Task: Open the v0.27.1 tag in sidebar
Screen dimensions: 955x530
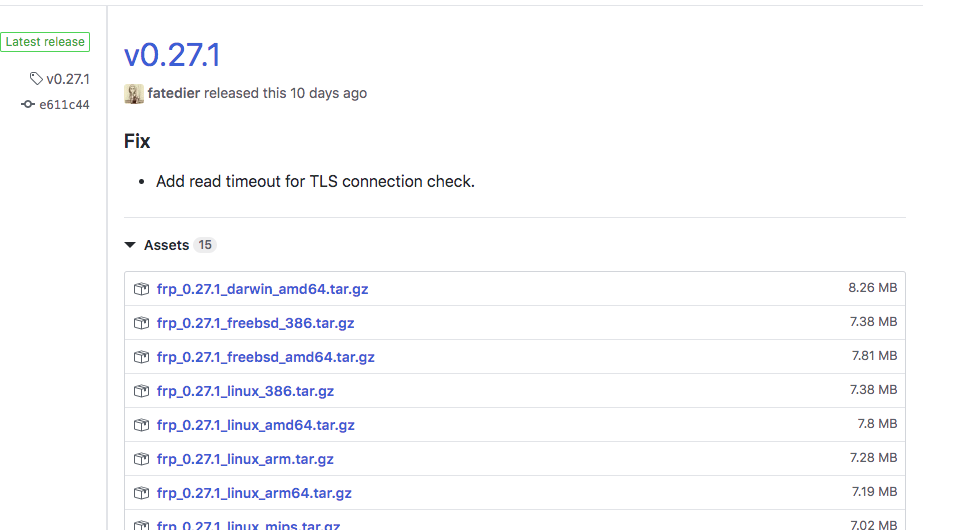Action: 68,79
